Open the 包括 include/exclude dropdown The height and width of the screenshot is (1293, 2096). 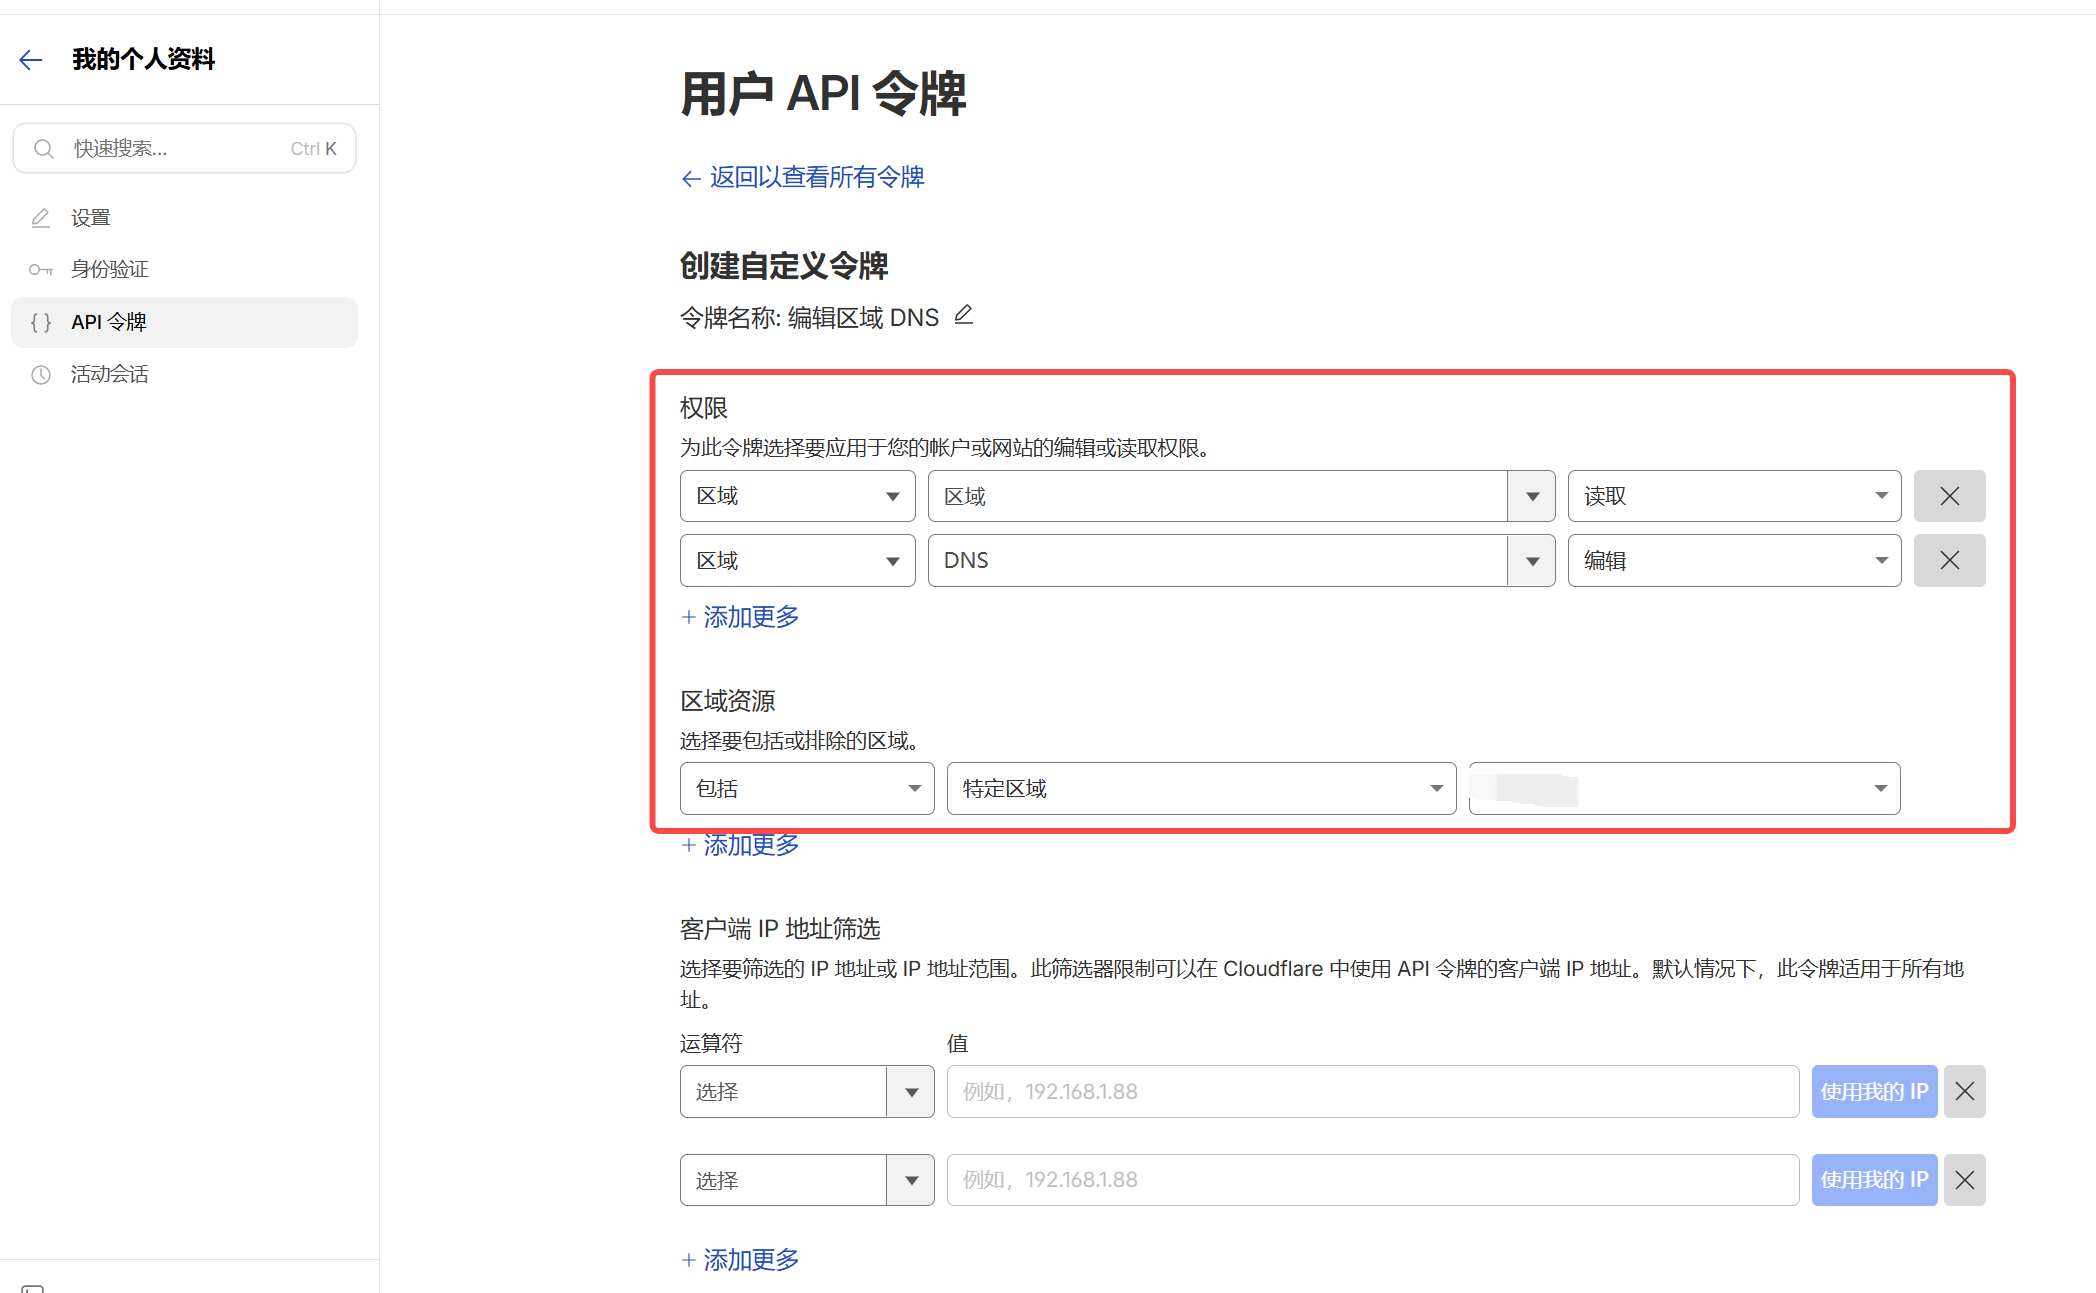pyautogui.click(x=806, y=789)
